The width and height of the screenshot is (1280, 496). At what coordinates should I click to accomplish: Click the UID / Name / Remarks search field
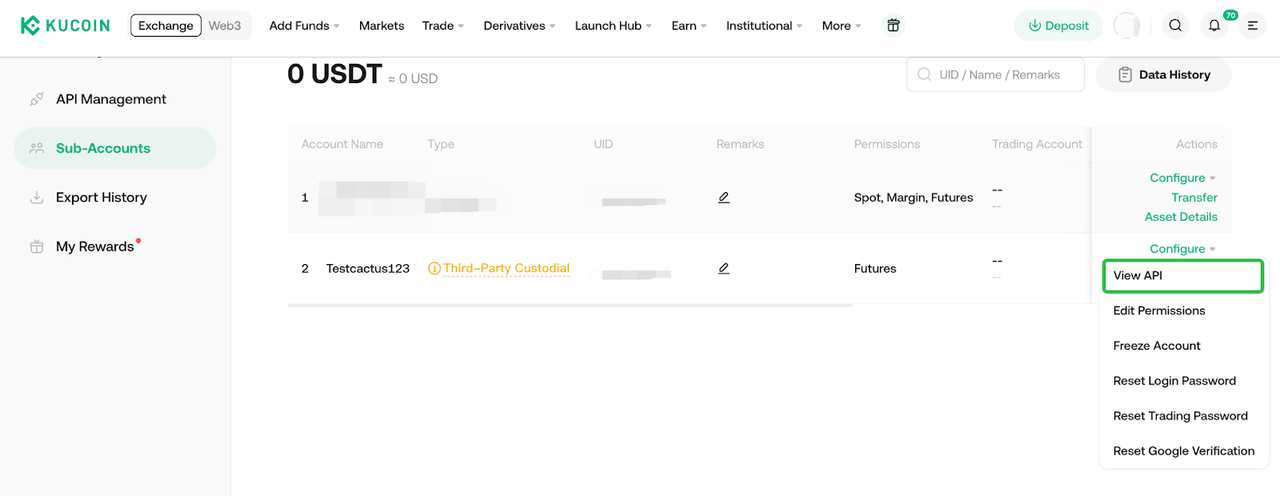click(1005, 74)
